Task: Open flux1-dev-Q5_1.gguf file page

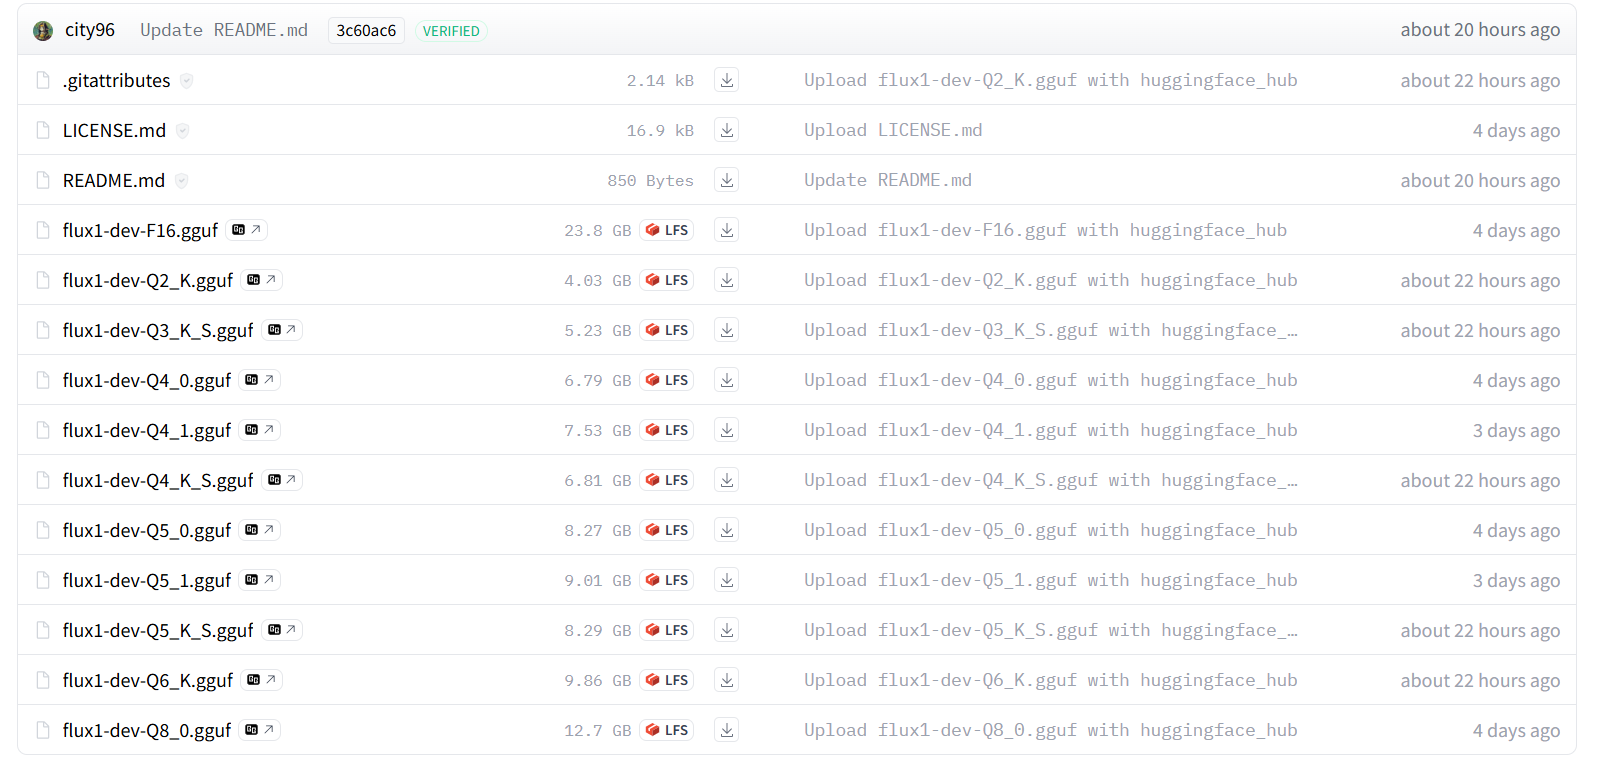Action: pyautogui.click(x=147, y=581)
